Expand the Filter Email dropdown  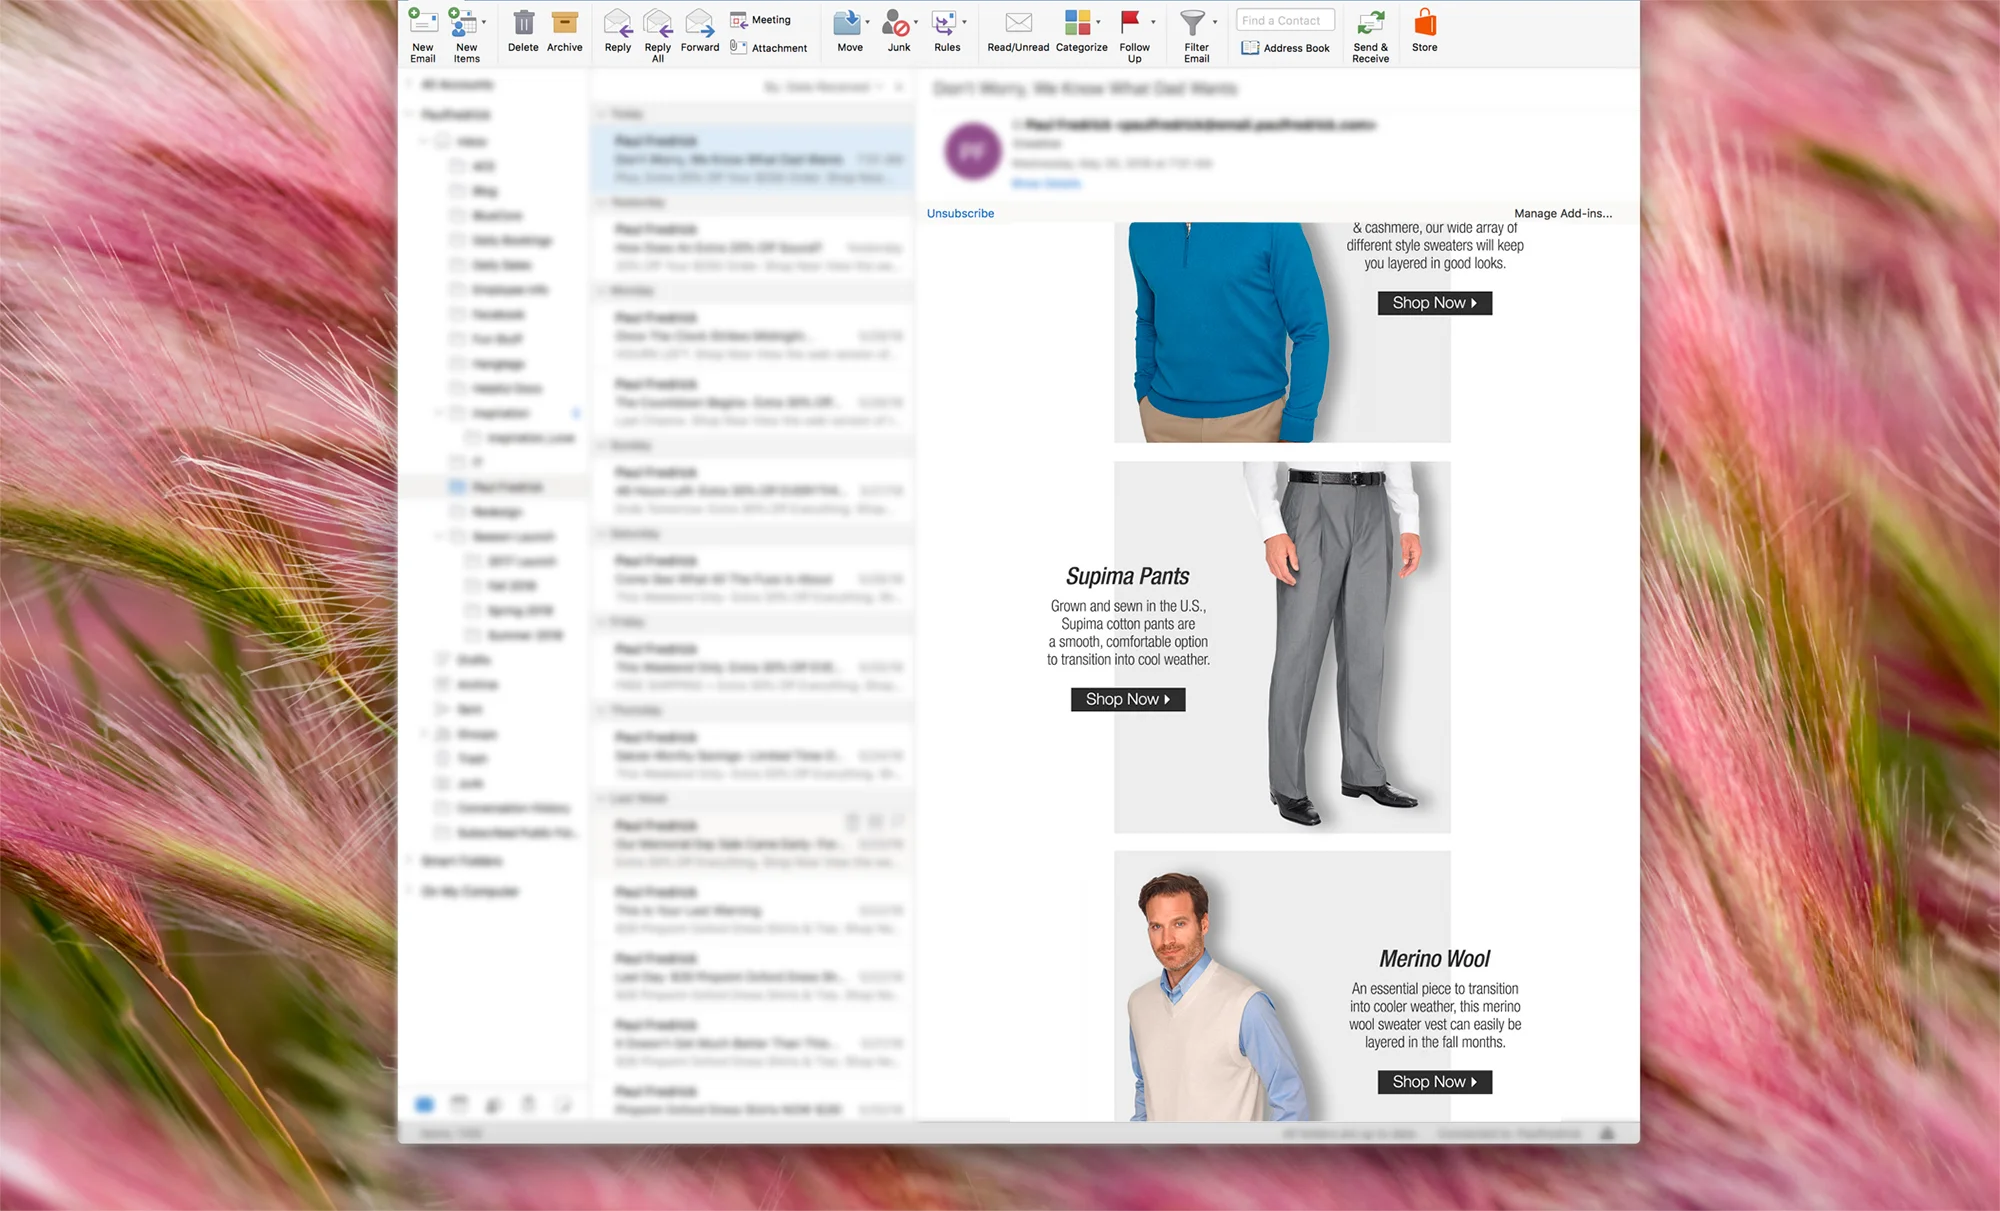(x=1215, y=22)
